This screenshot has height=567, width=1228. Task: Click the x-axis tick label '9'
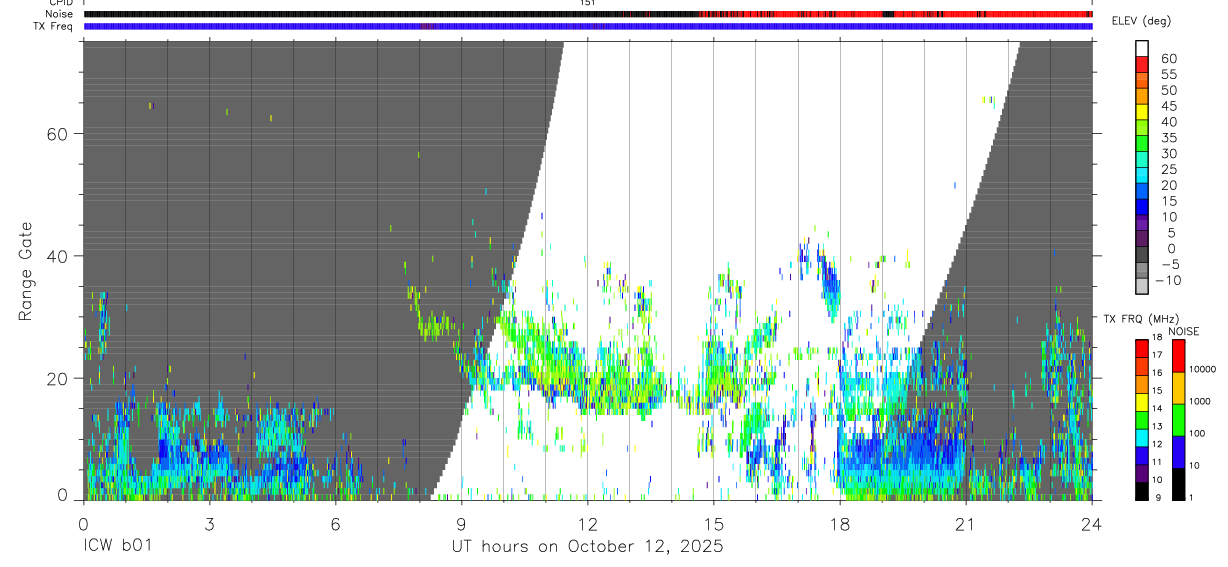pyautogui.click(x=461, y=523)
